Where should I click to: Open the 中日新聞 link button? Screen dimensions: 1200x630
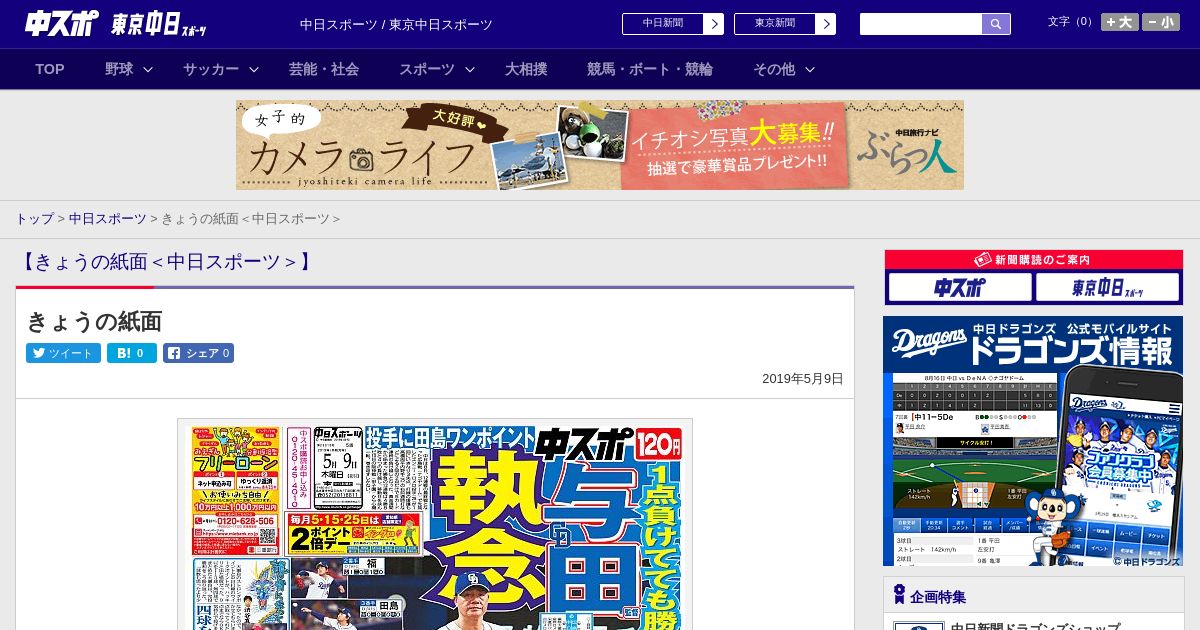[663, 24]
